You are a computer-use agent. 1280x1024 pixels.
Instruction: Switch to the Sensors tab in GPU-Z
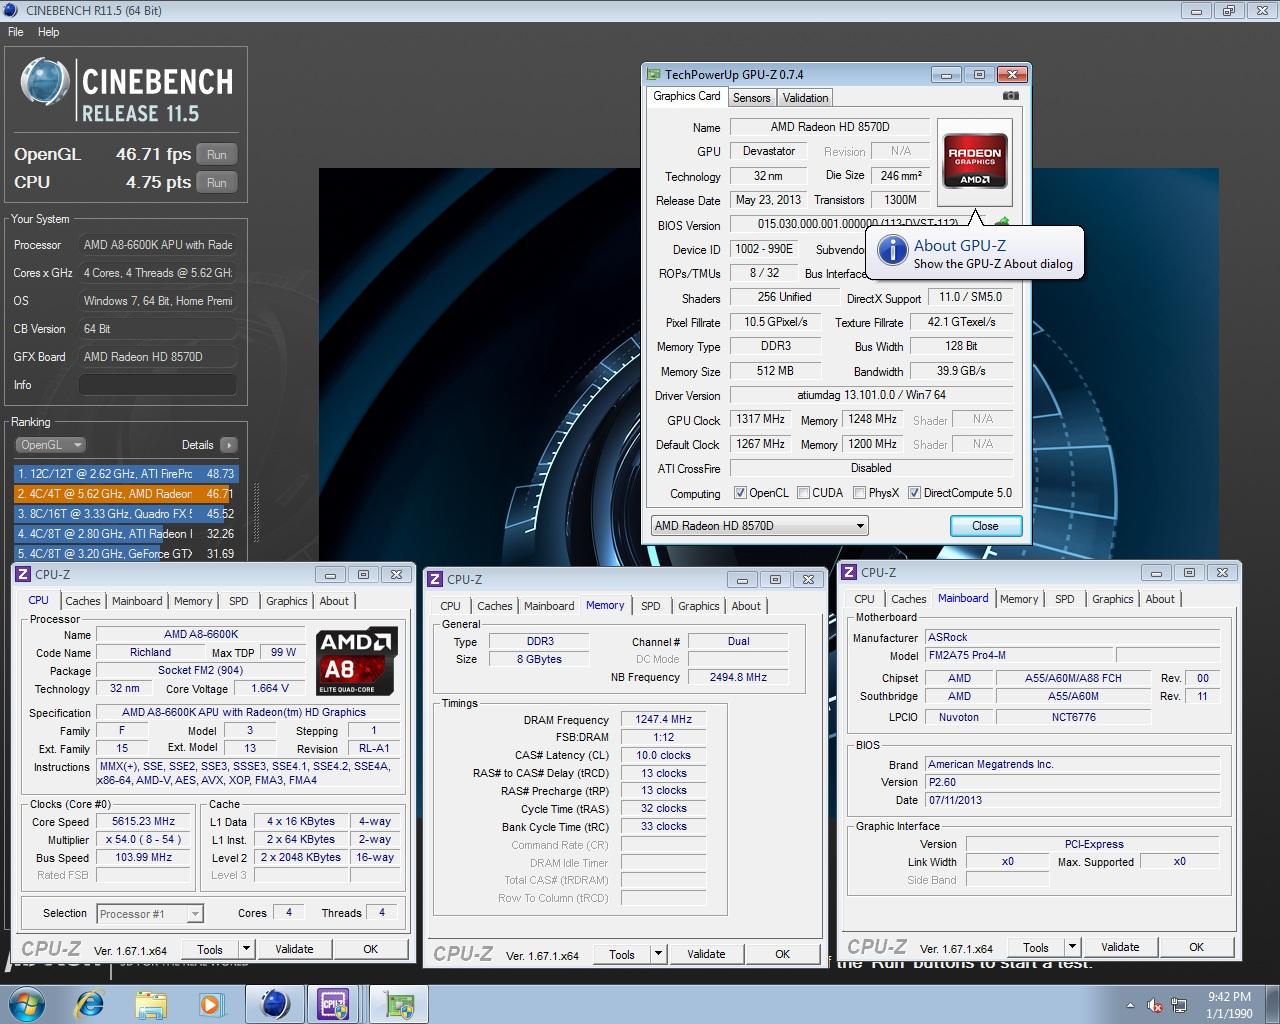[x=751, y=98]
